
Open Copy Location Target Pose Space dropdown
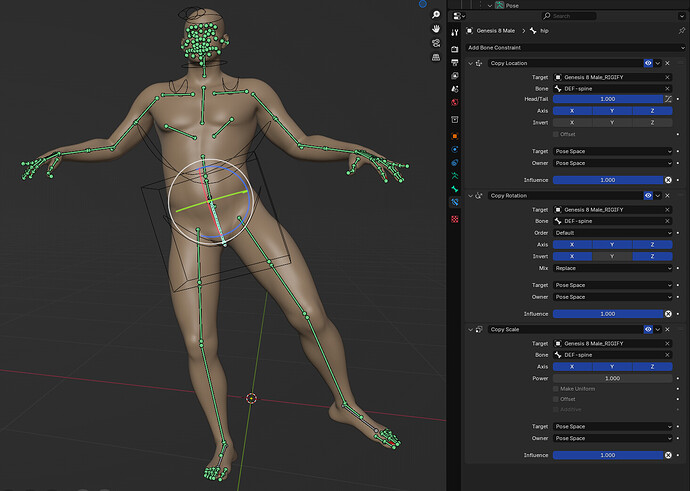click(x=613, y=151)
